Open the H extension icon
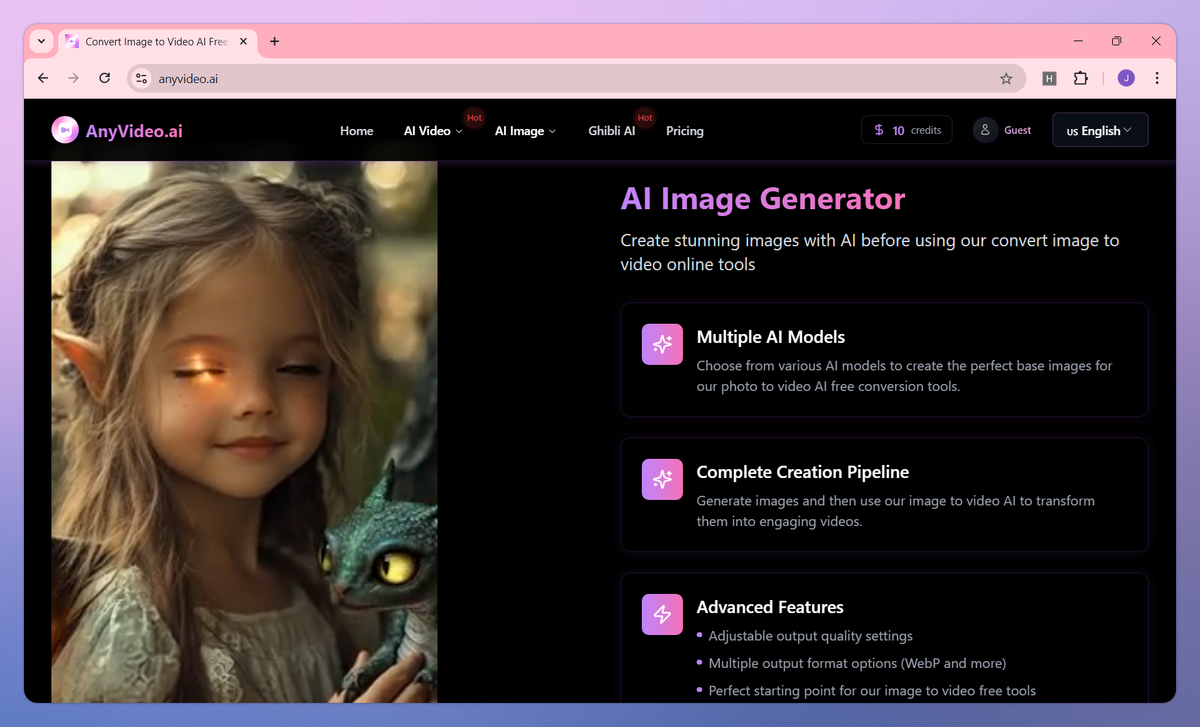Viewport: 1200px width, 727px height. click(1049, 78)
